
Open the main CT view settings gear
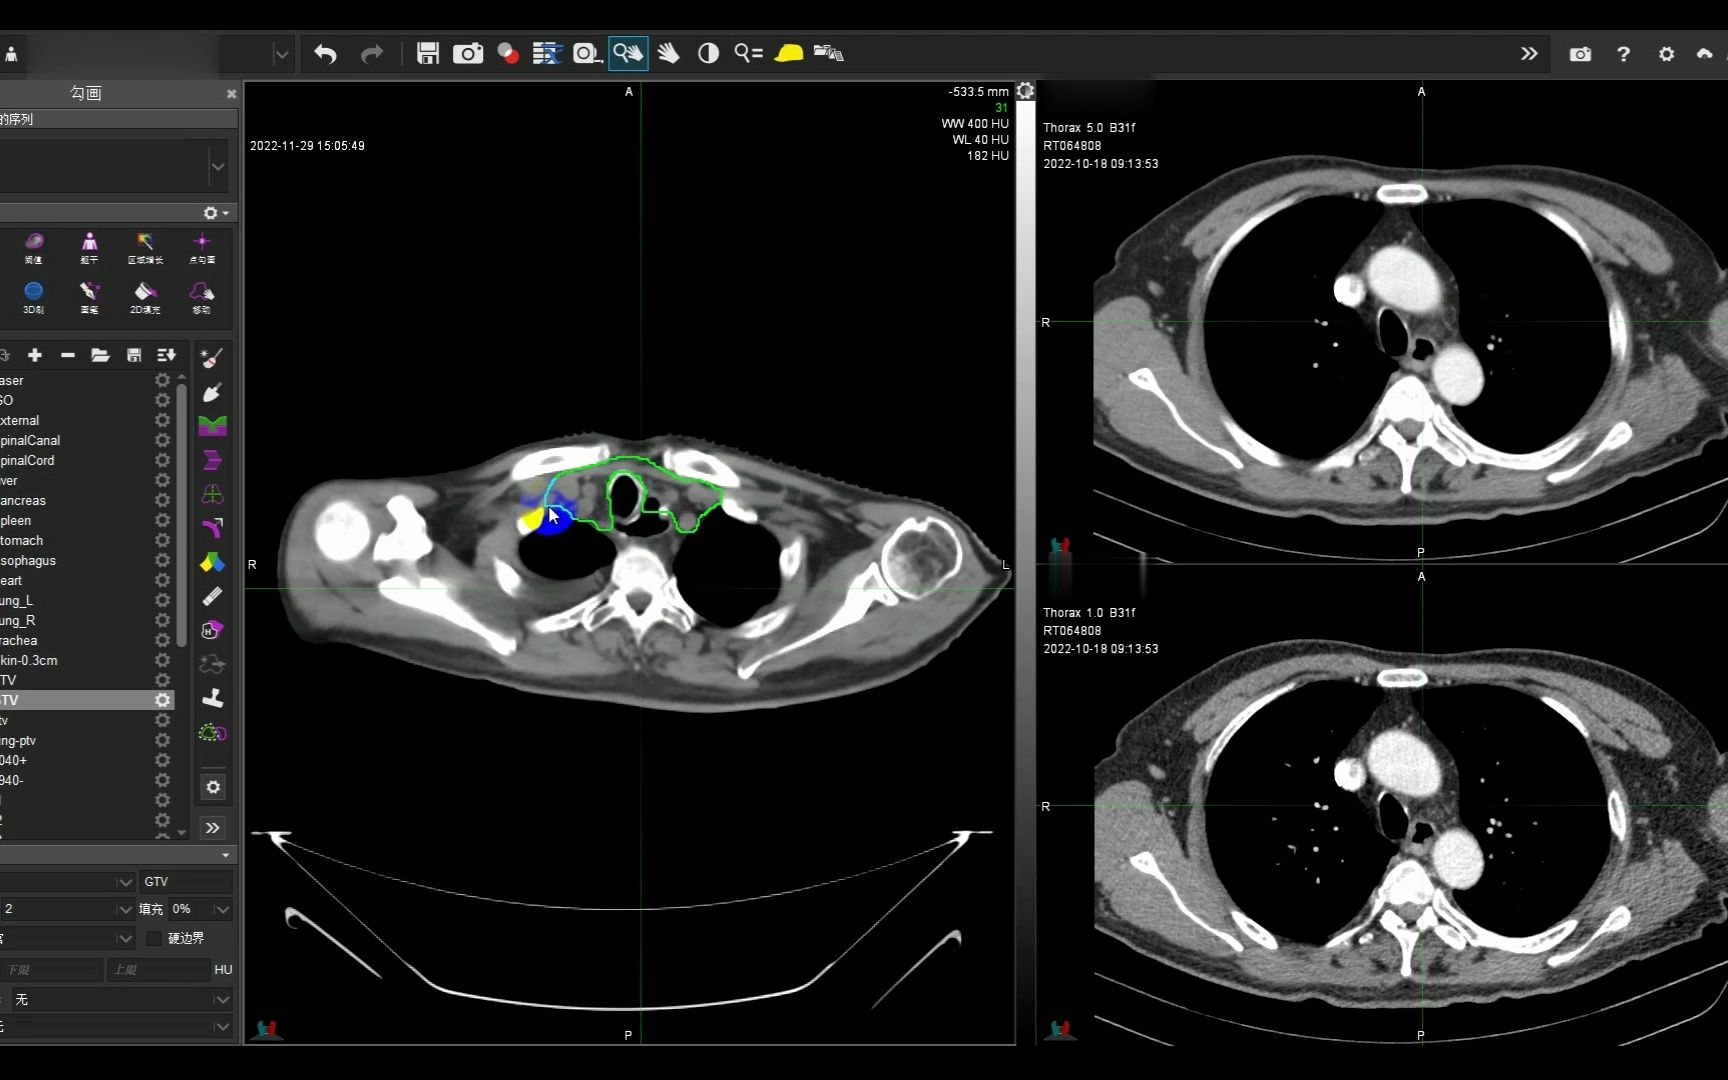tap(1025, 91)
